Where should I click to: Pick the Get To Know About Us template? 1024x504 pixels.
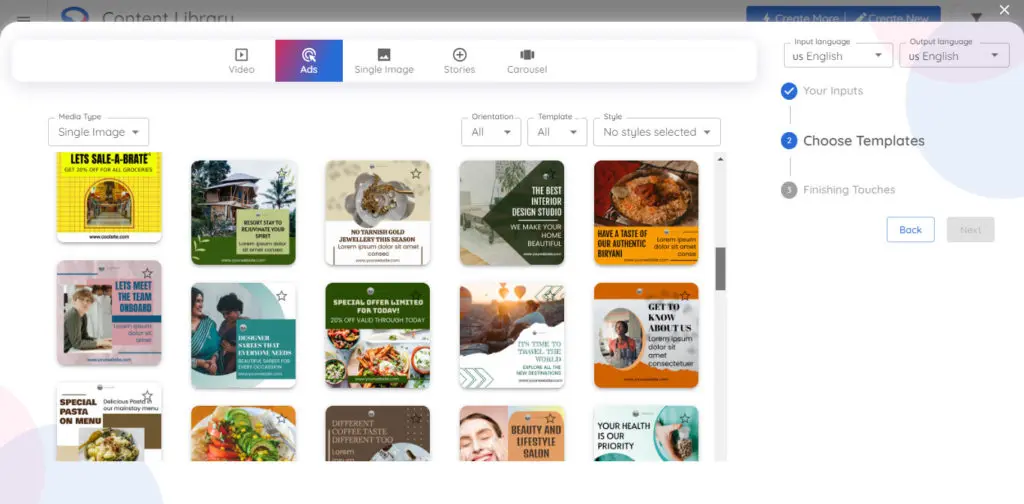click(x=646, y=336)
